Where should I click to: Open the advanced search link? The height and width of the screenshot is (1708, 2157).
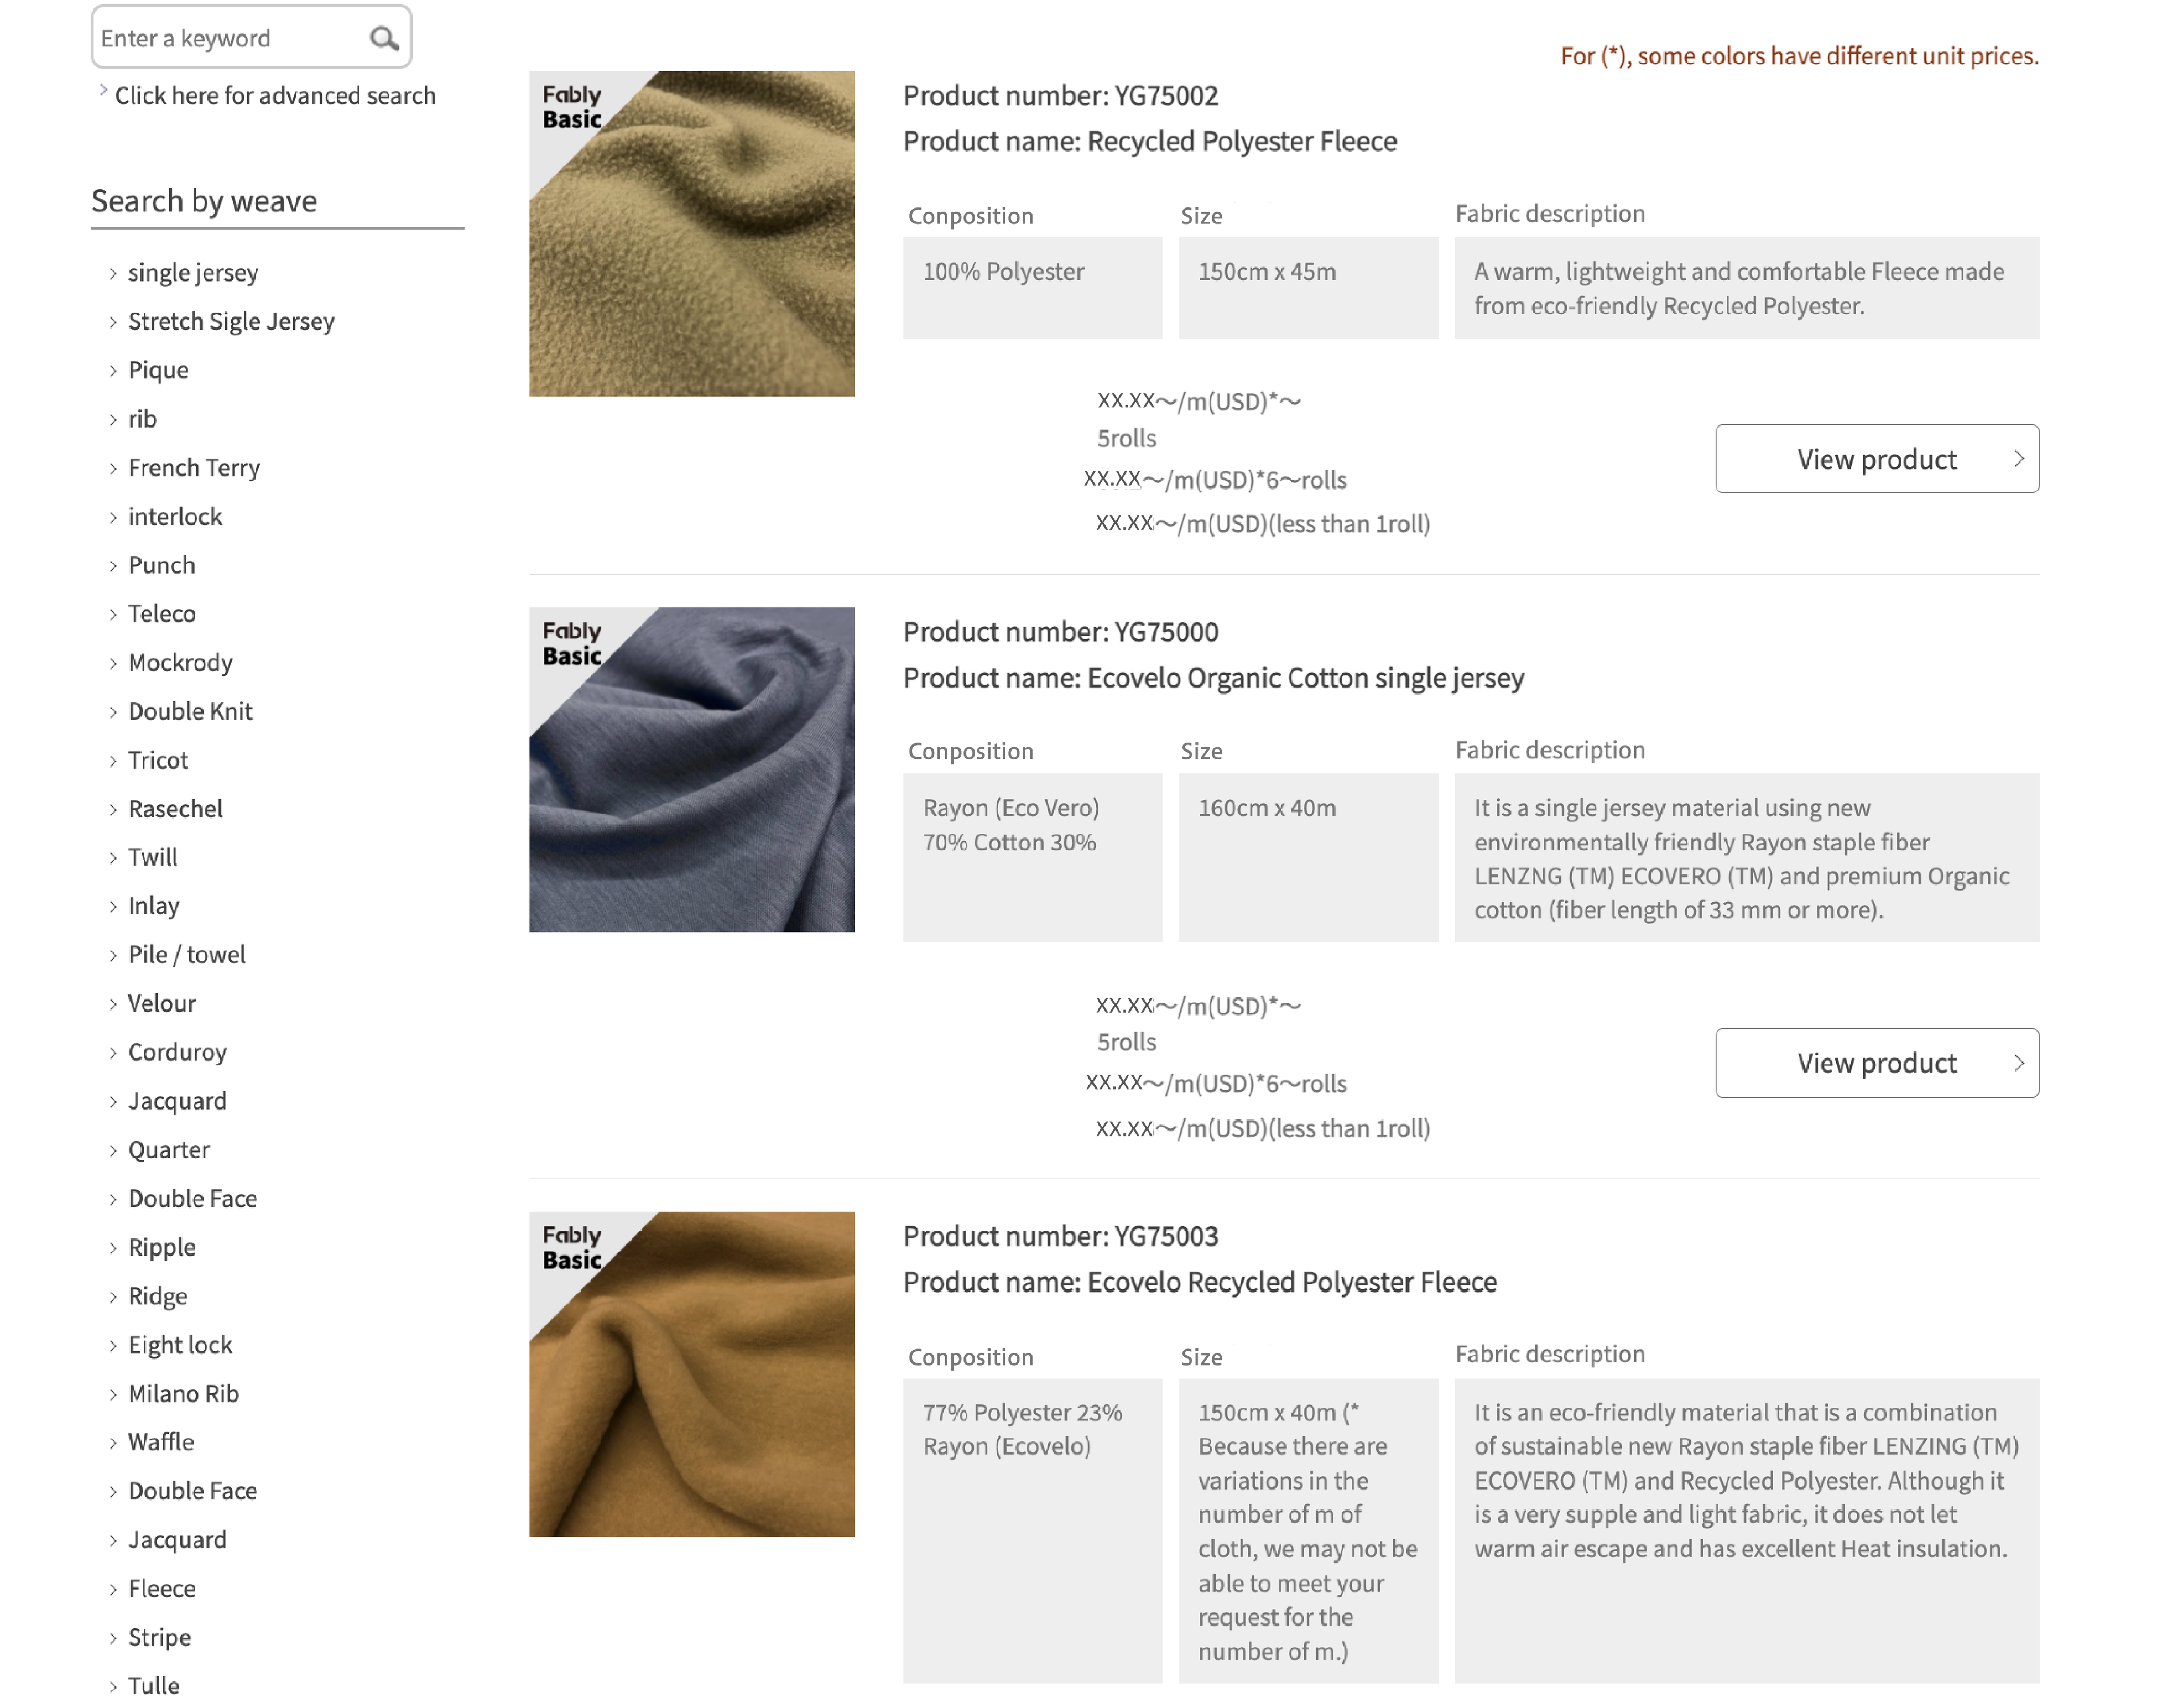[x=275, y=96]
